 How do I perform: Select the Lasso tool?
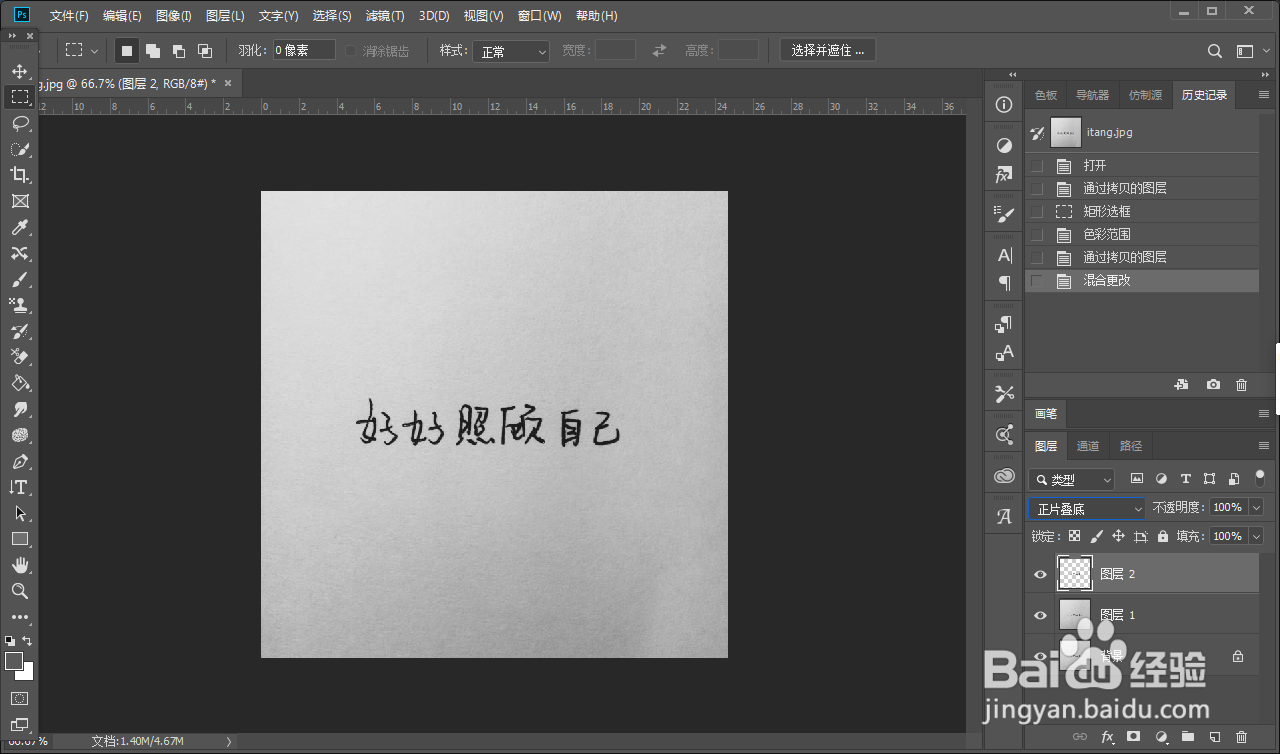pyautogui.click(x=19, y=123)
